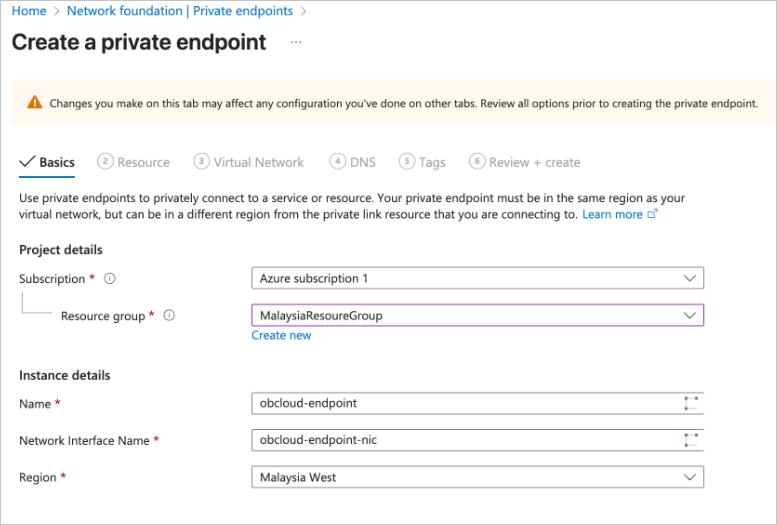The height and width of the screenshot is (525, 777).
Task: Click the info icon beside Subscription
Action: [110, 279]
